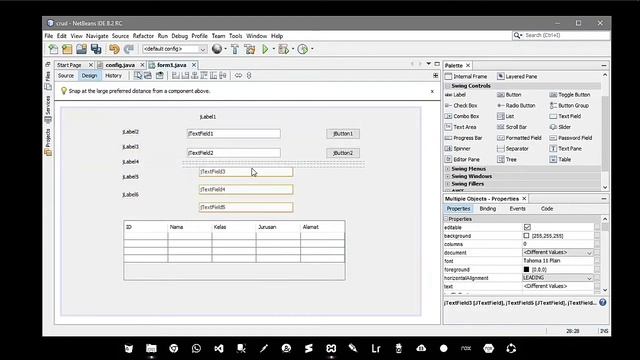The image size is (640, 360).
Task: Pick the Slider component from the Palette
Action: 560,127
